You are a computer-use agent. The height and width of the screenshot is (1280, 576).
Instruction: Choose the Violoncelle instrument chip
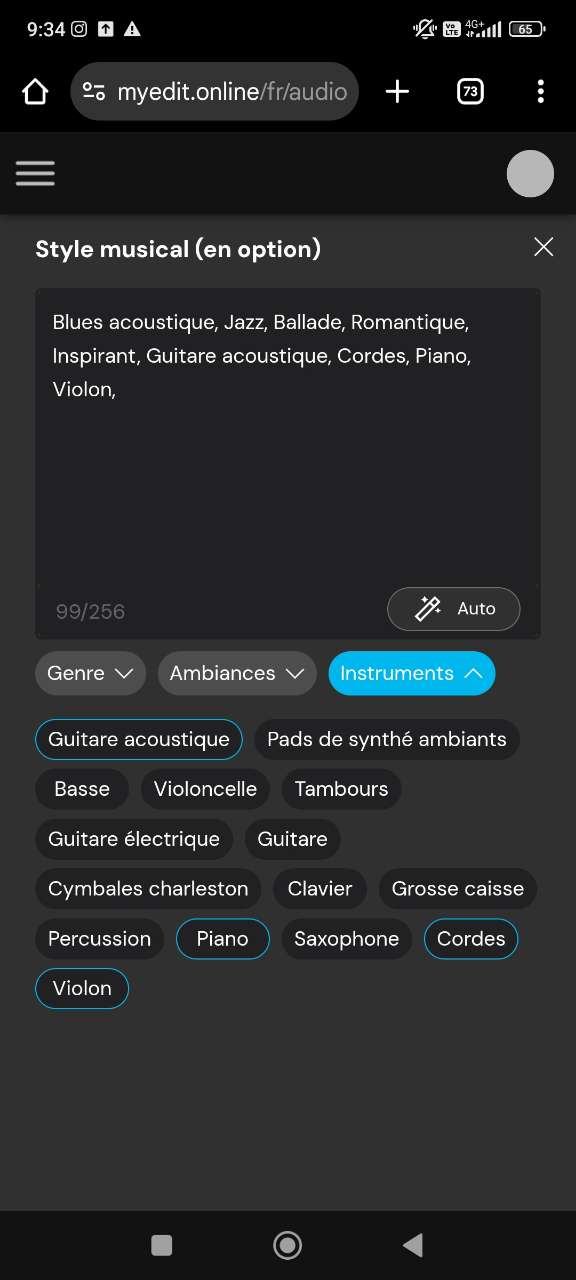[x=205, y=789]
